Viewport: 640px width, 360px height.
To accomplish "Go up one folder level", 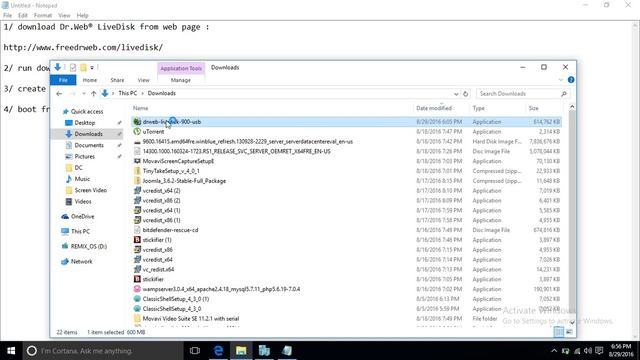I will click(x=93, y=93).
